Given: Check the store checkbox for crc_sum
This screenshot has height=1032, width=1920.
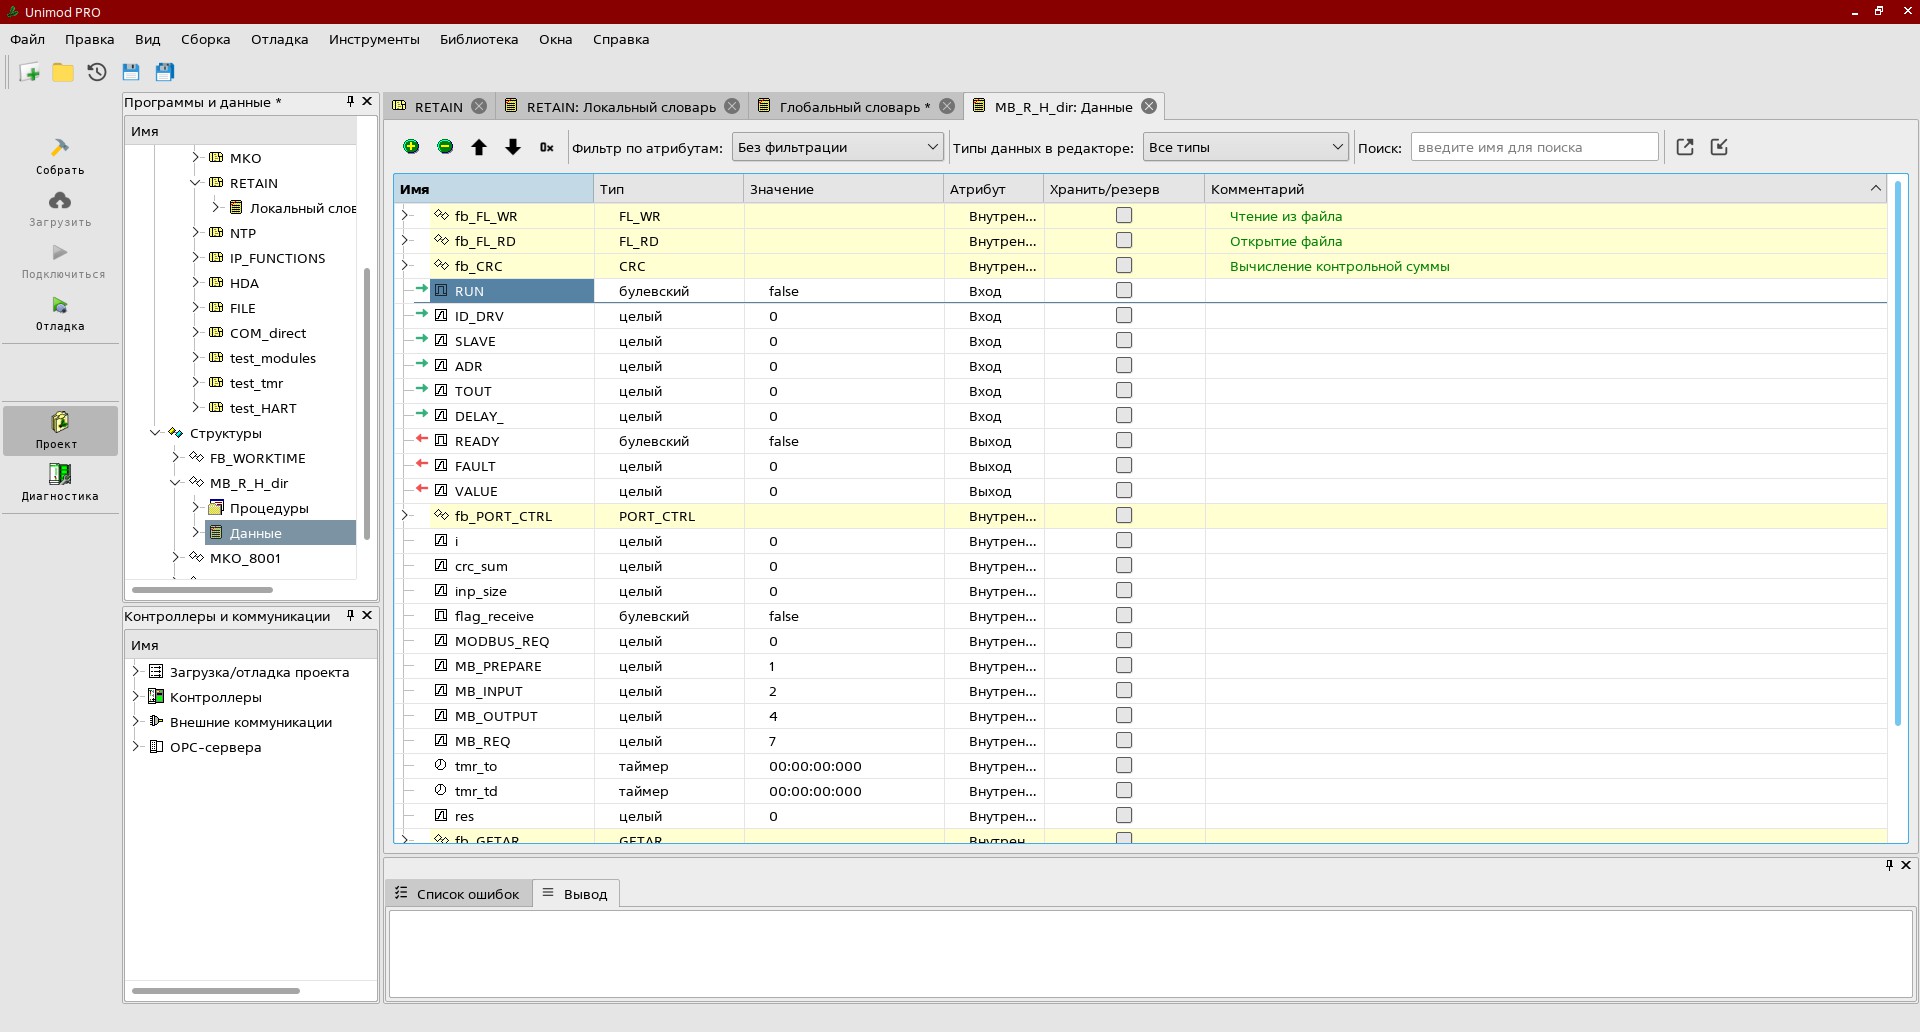Looking at the screenshot, I should (x=1124, y=565).
